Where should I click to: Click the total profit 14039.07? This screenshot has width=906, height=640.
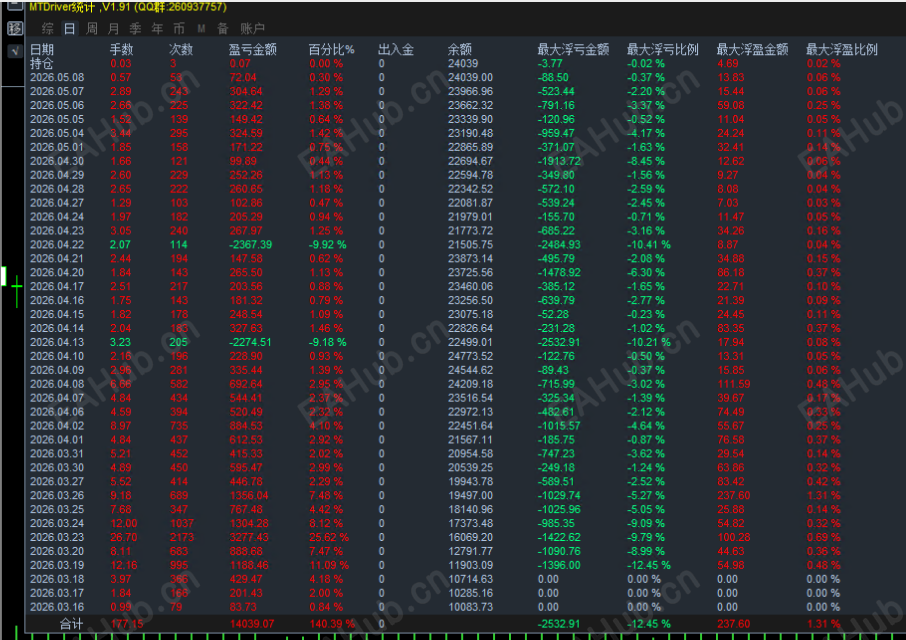click(252, 624)
